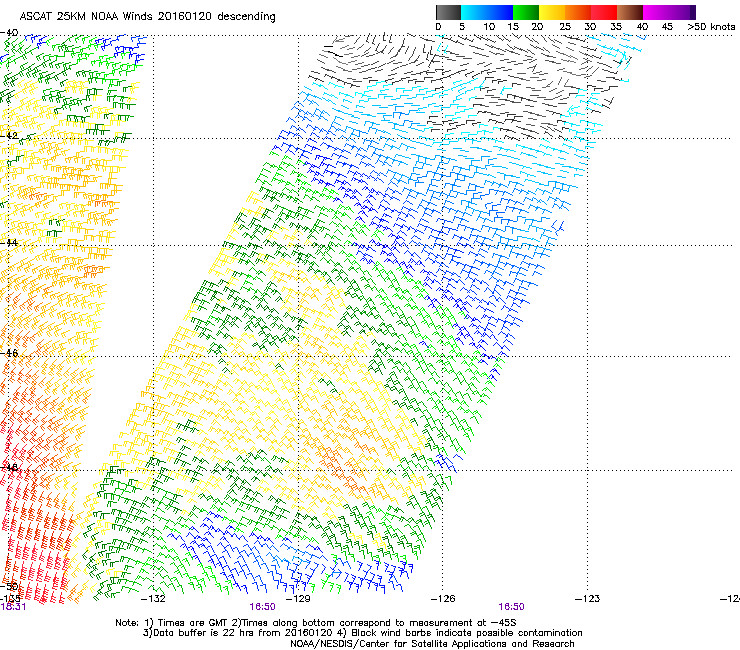Screen dimensions: 740x650
Task: Click the purple 16:50 time label near -126
Action: coord(511,607)
